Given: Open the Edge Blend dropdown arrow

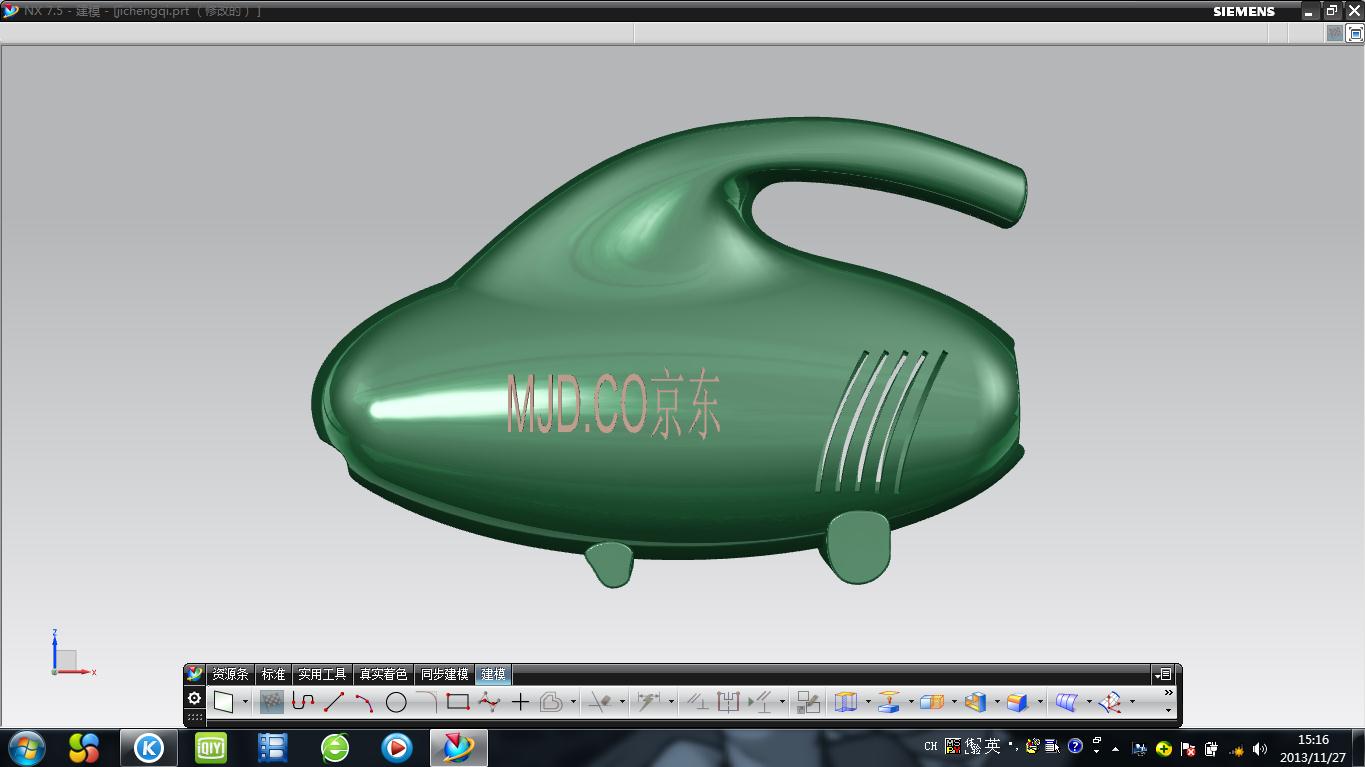Looking at the screenshot, I should (1040, 702).
